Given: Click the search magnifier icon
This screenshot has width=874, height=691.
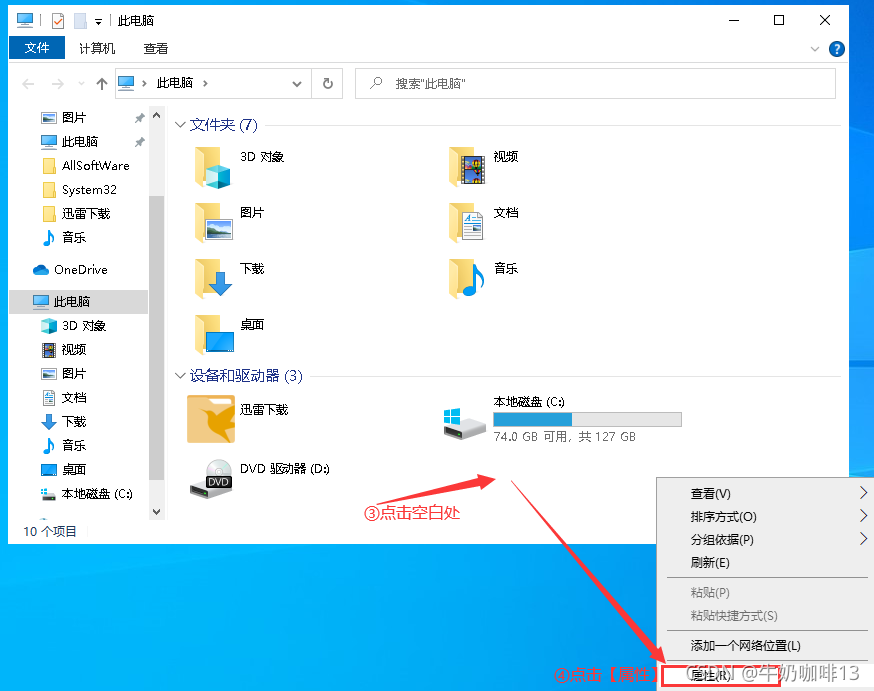Looking at the screenshot, I should pos(376,84).
